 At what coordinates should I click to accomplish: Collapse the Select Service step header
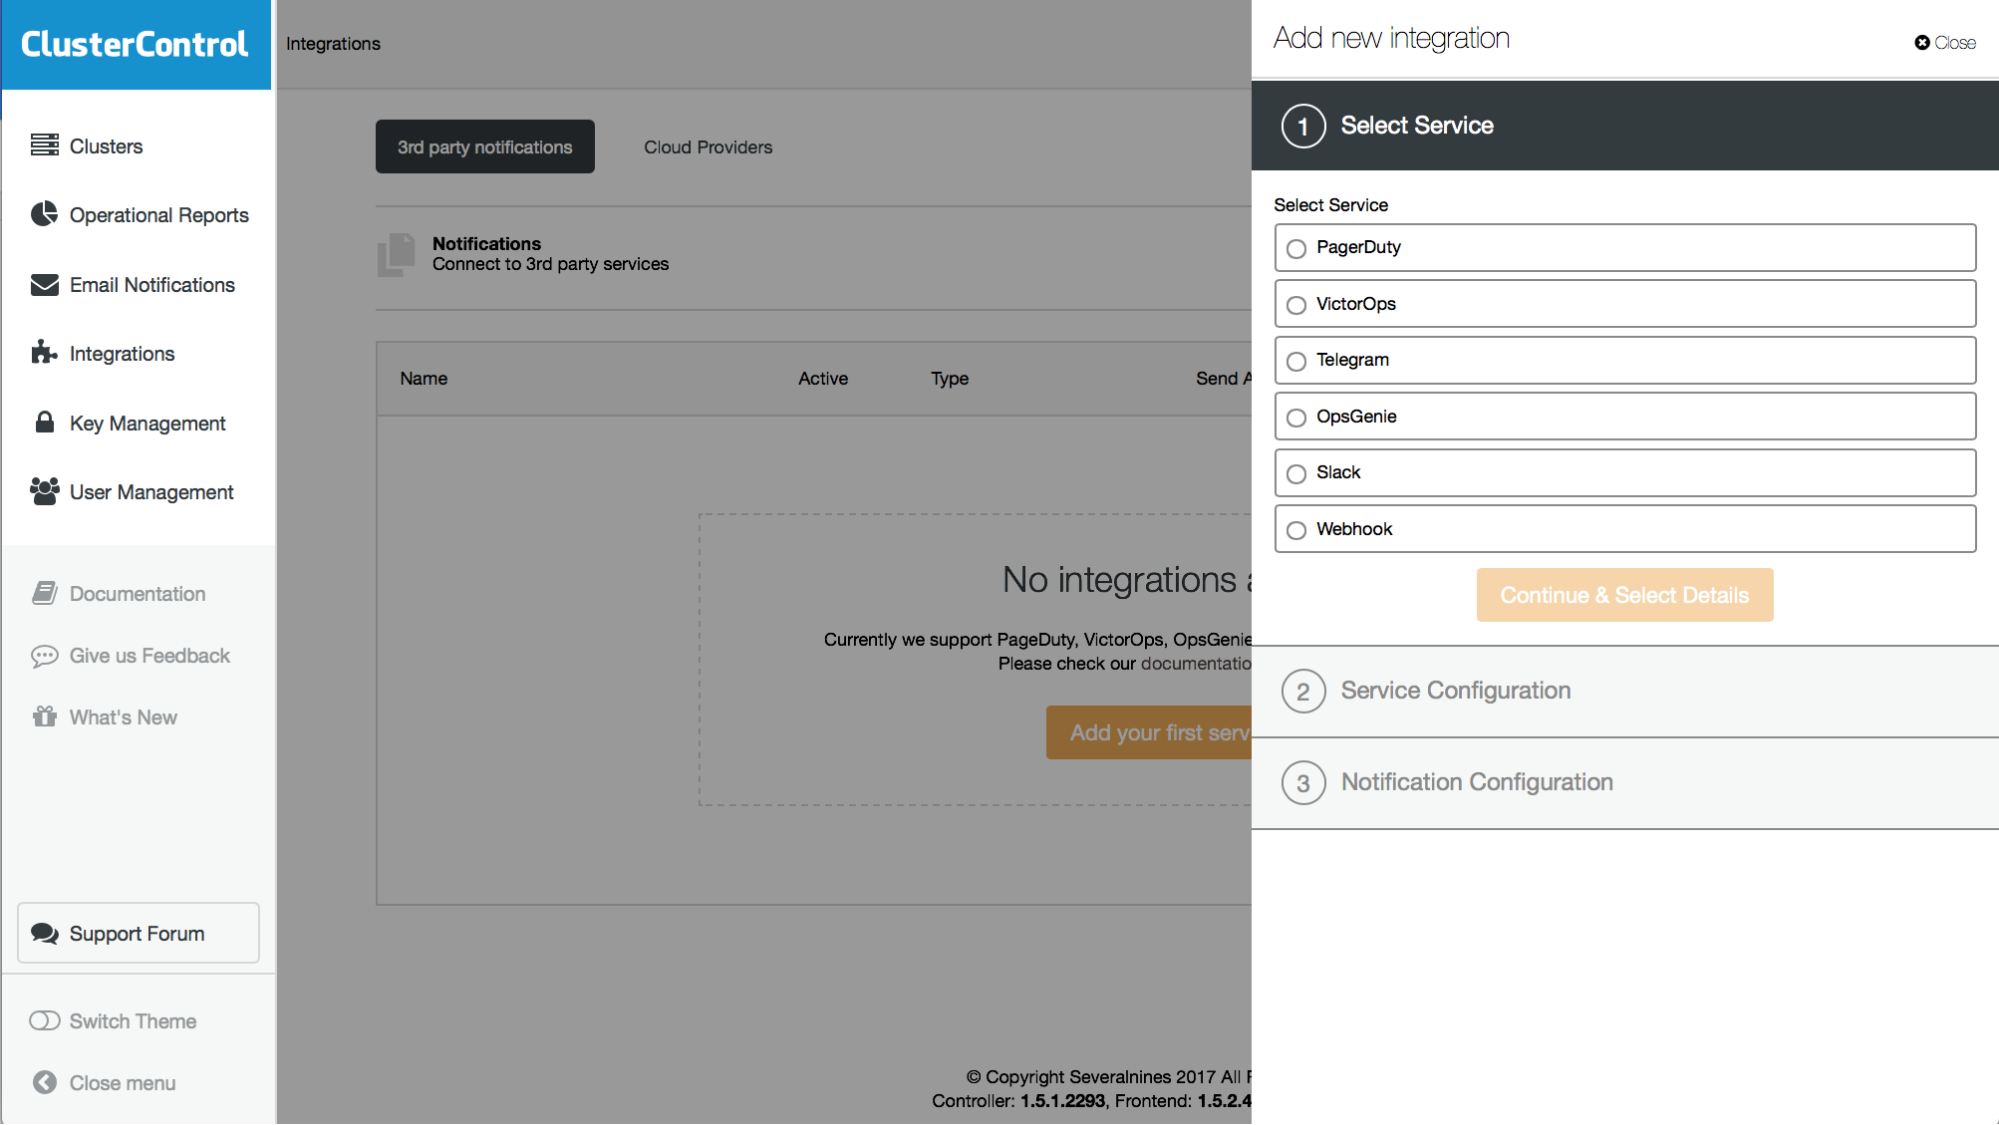coord(1625,126)
